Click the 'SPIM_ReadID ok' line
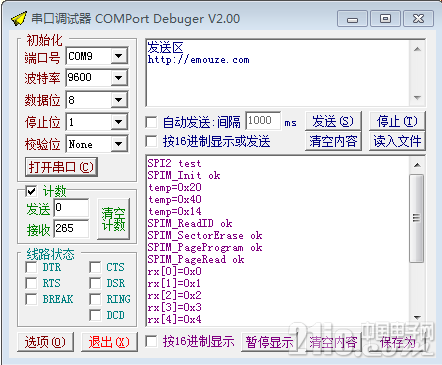Viewport: 442px width, 365px height. point(190,223)
